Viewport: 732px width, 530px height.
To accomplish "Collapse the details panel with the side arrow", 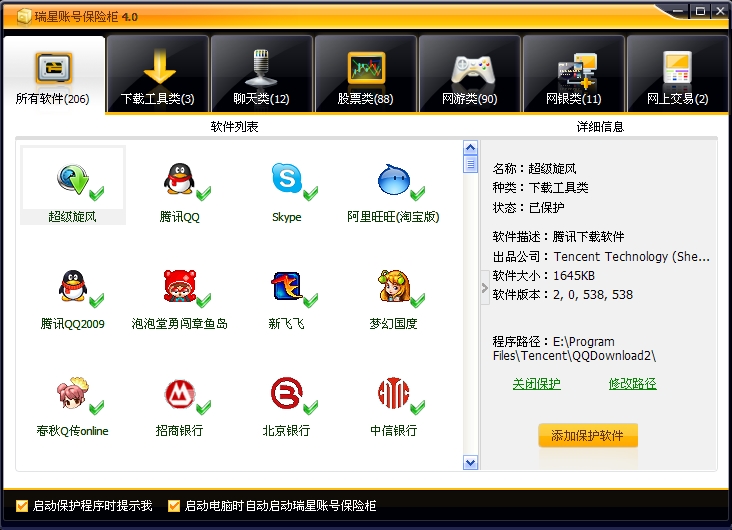I will click(x=485, y=288).
